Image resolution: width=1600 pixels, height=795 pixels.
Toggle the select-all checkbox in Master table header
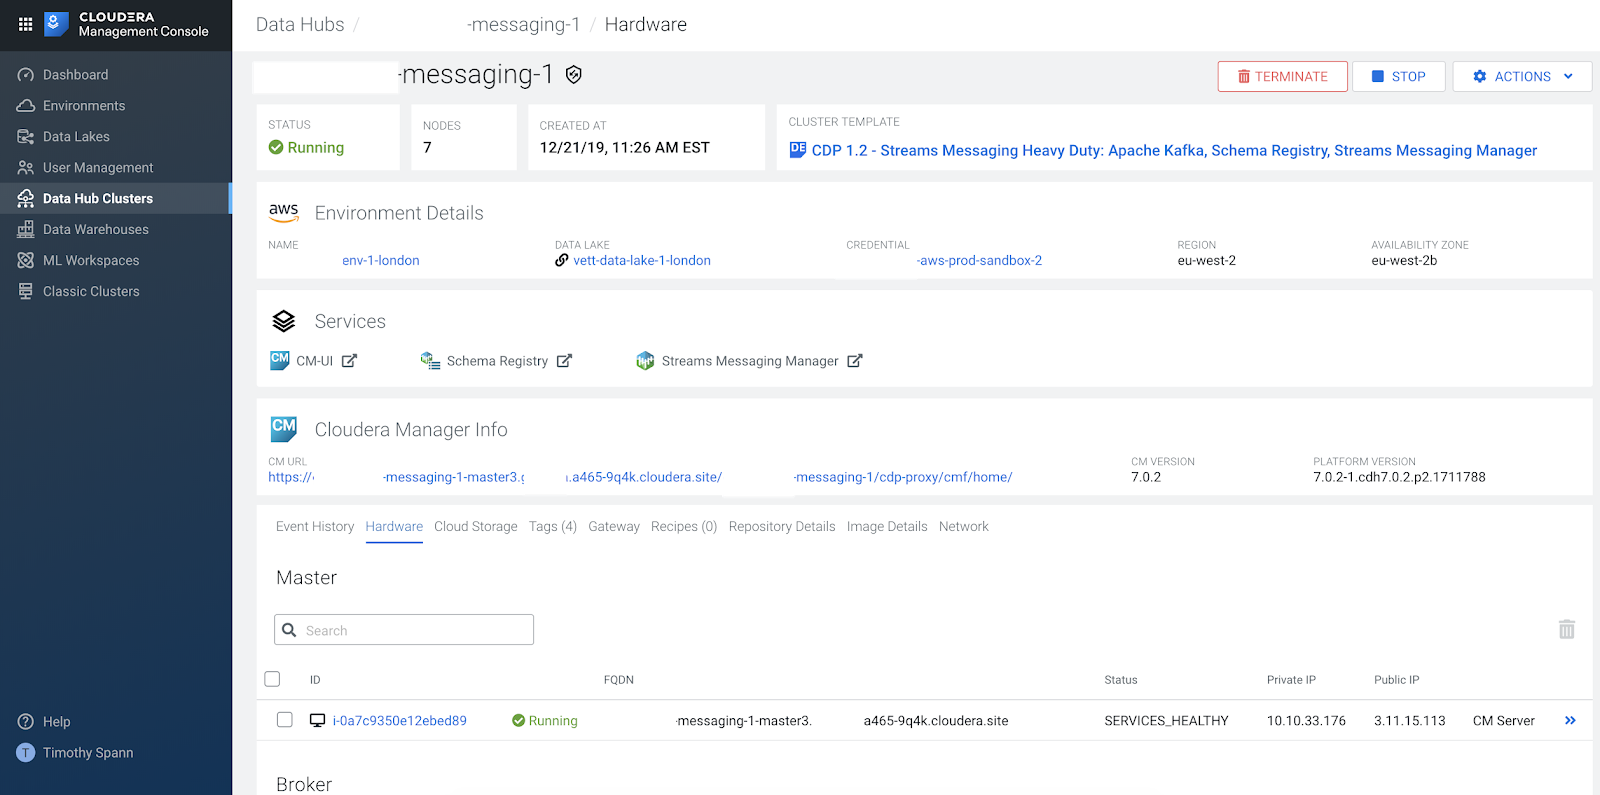[x=272, y=679]
